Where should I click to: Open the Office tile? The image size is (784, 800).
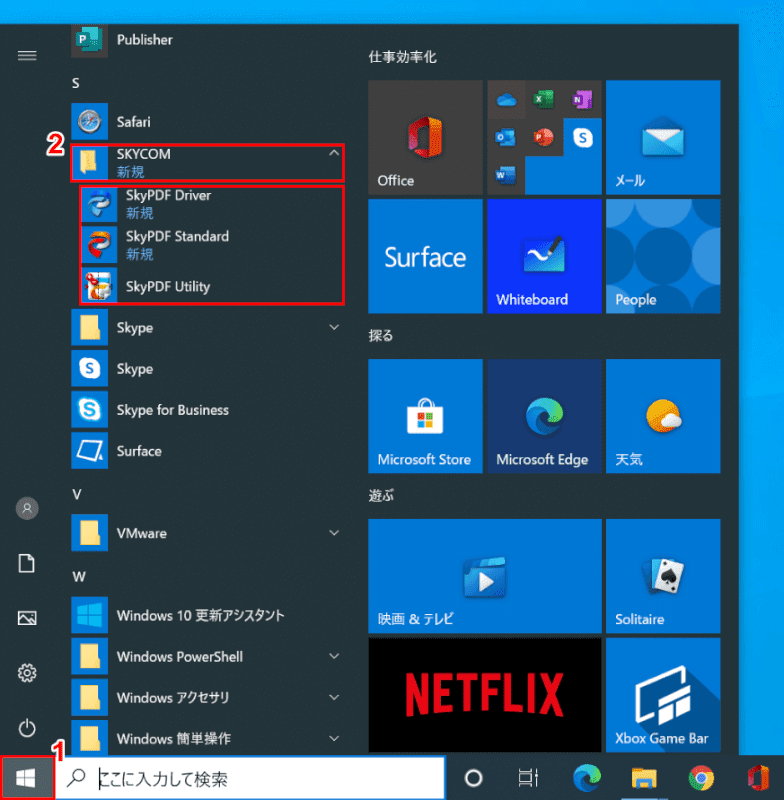(425, 137)
